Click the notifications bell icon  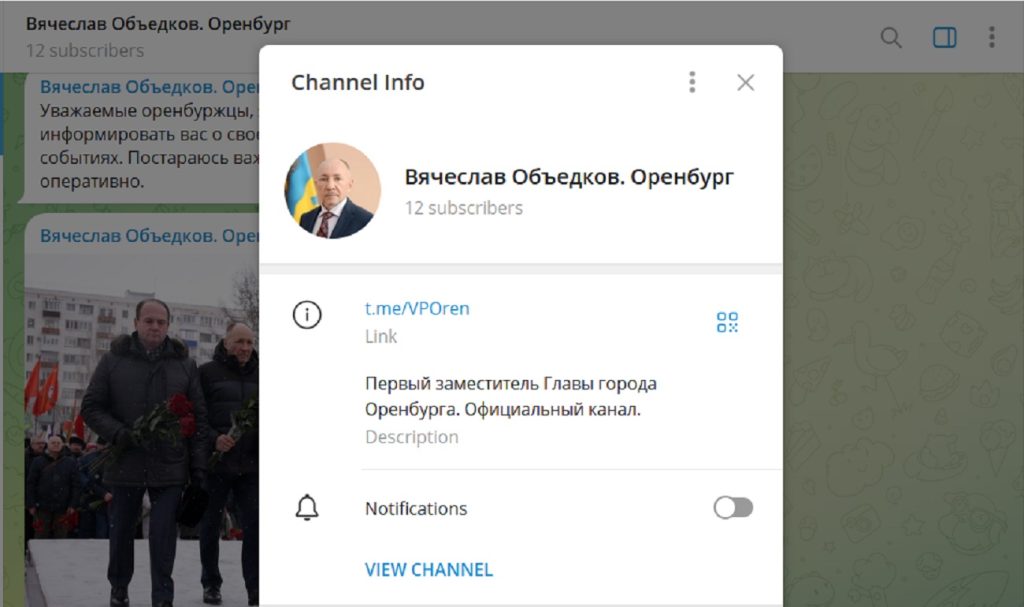click(307, 508)
